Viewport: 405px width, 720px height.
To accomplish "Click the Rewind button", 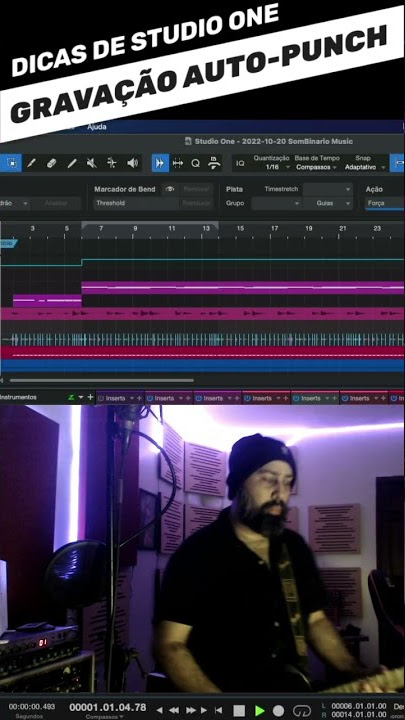I will tap(174, 710).
